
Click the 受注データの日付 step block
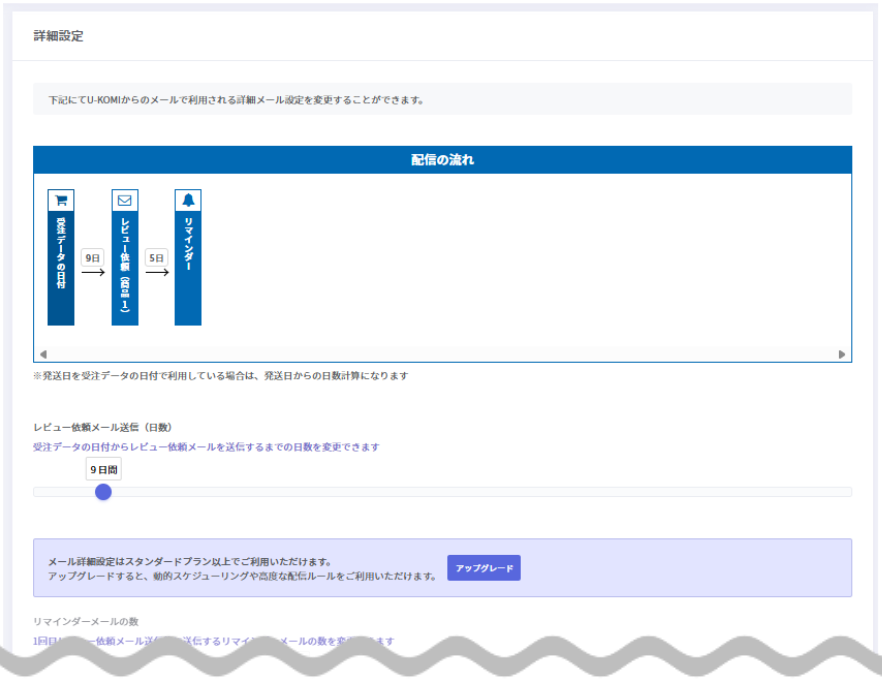pyautogui.click(x=61, y=267)
